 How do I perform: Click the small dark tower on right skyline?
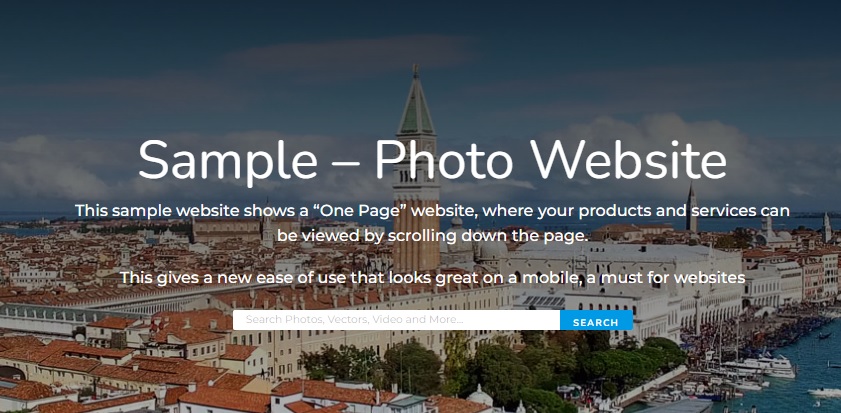coord(692,208)
